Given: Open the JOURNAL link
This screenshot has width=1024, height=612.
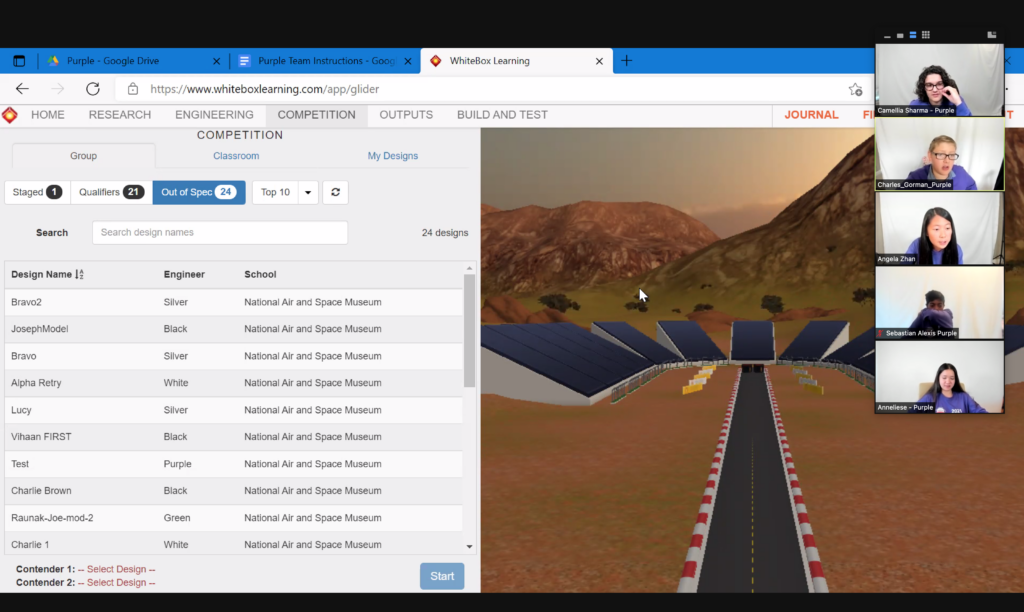Looking at the screenshot, I should pyautogui.click(x=811, y=115).
